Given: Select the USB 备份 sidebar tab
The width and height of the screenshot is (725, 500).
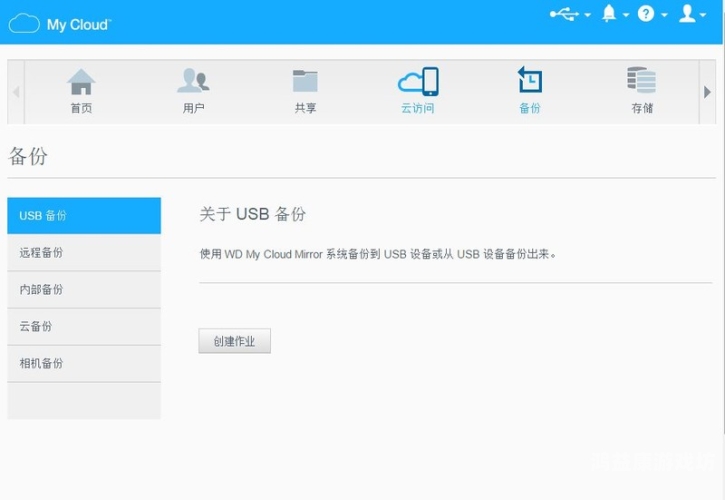Looking at the screenshot, I should click(84, 216).
